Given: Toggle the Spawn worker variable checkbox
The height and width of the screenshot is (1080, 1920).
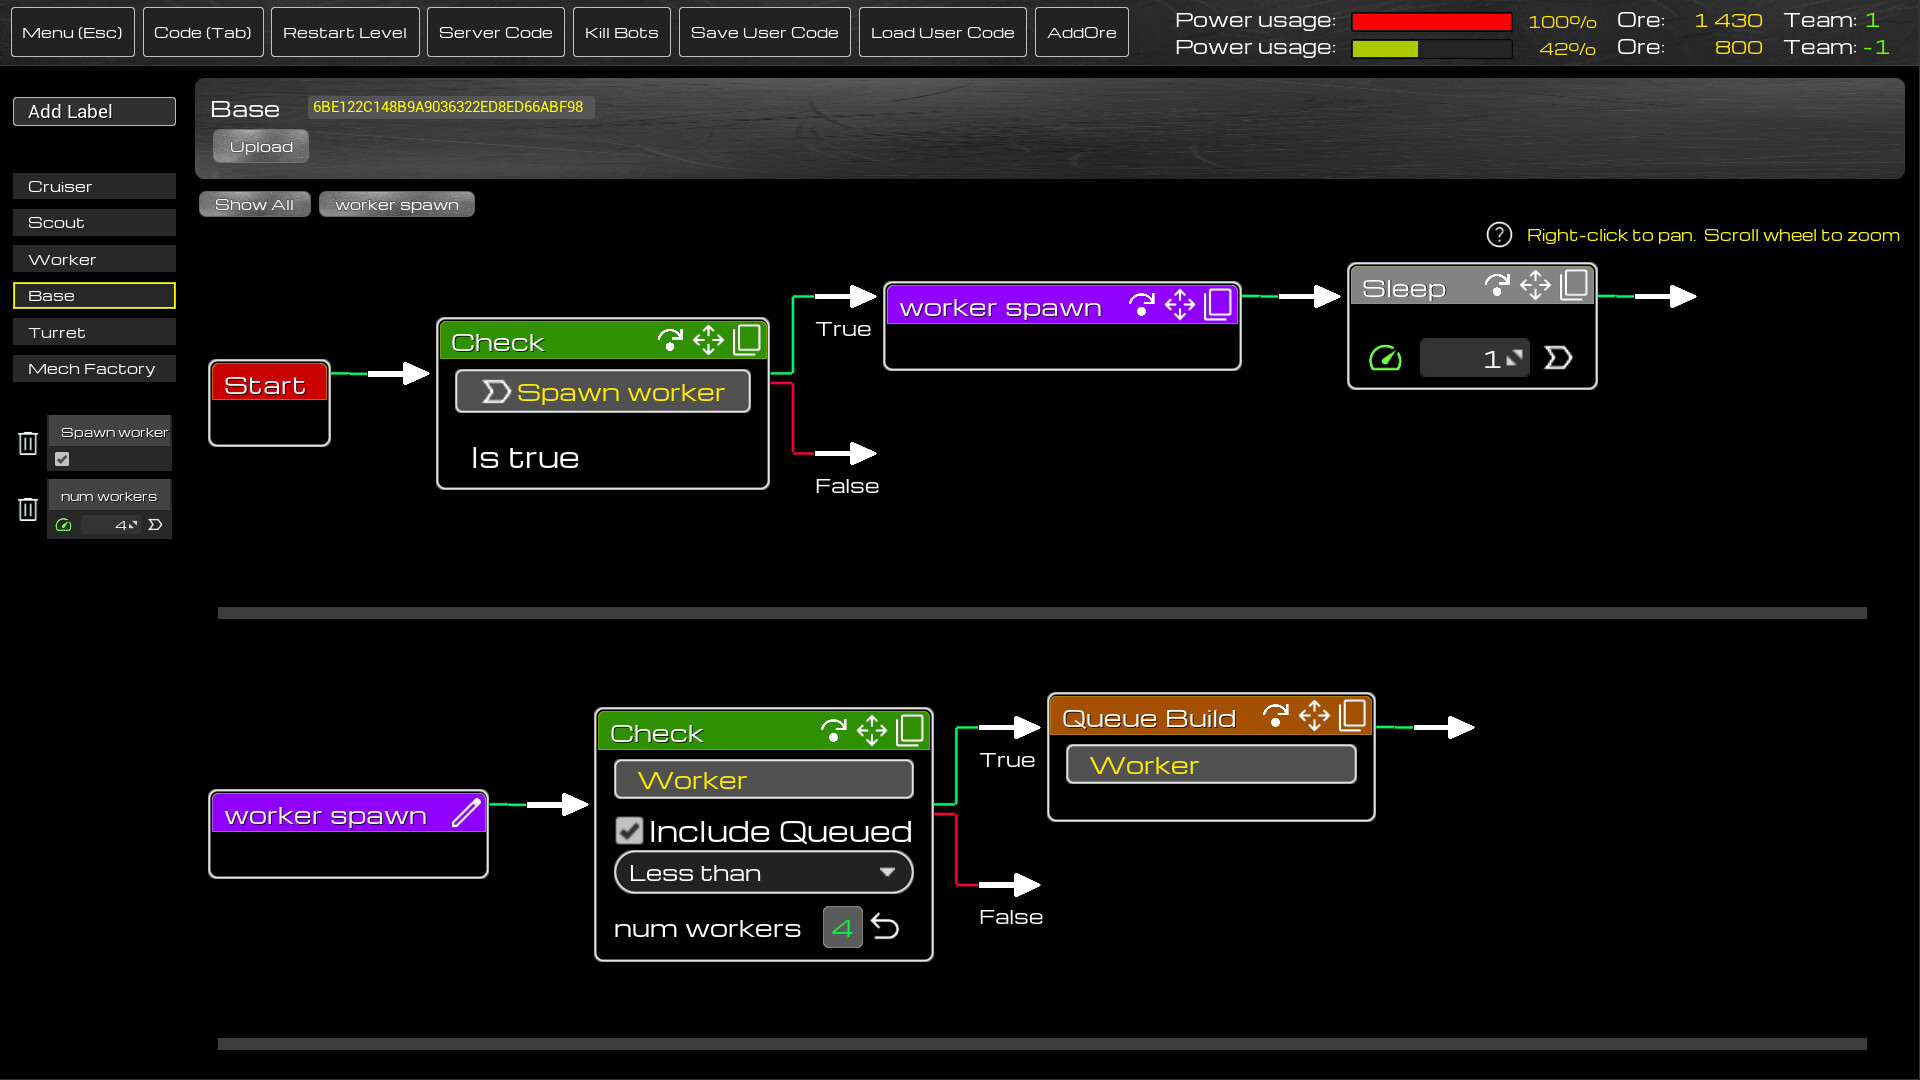Looking at the screenshot, I should pyautogui.click(x=62, y=459).
